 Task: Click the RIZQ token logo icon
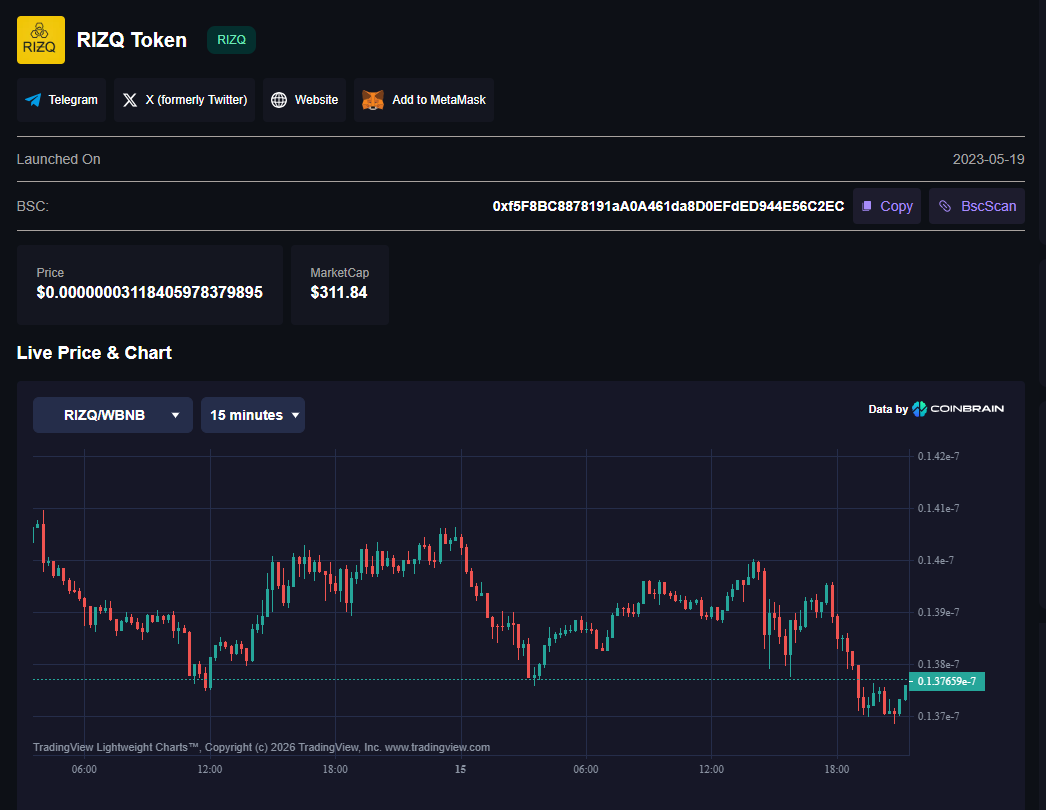coord(39,39)
